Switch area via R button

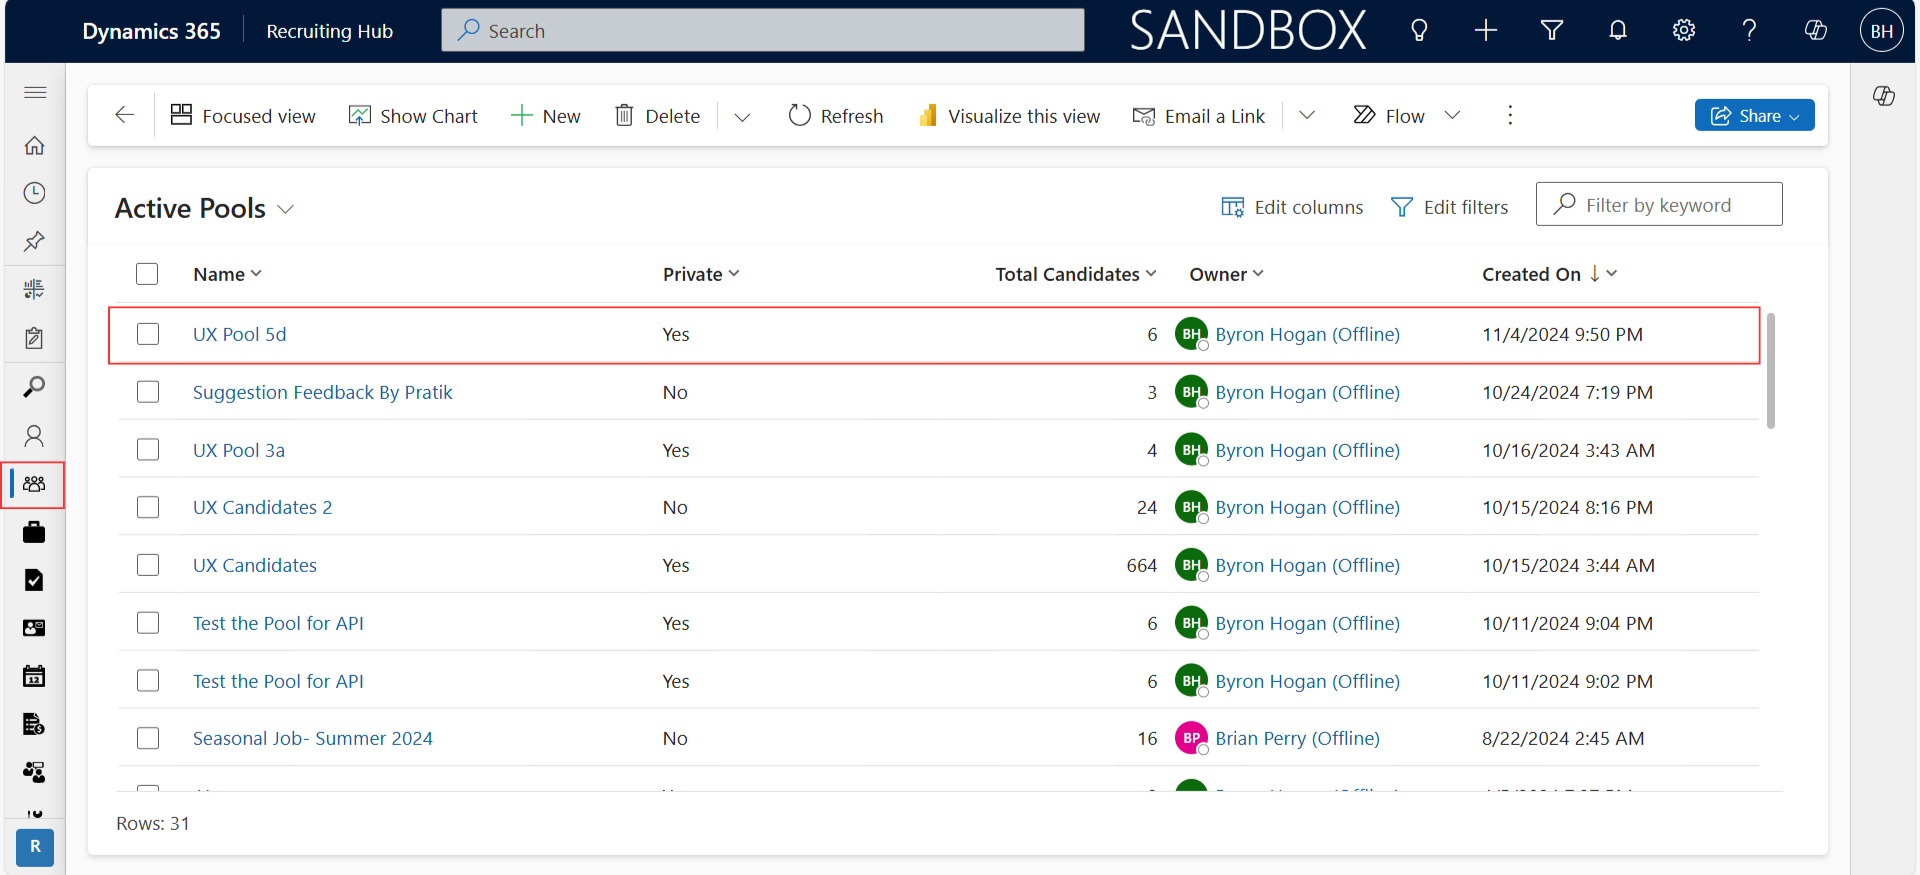(x=35, y=846)
